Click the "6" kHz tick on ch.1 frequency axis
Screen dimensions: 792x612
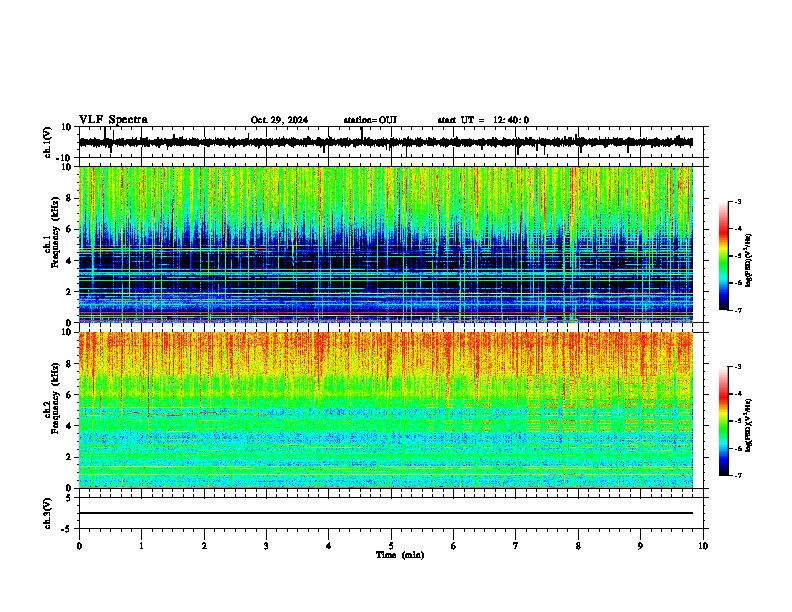(70, 229)
